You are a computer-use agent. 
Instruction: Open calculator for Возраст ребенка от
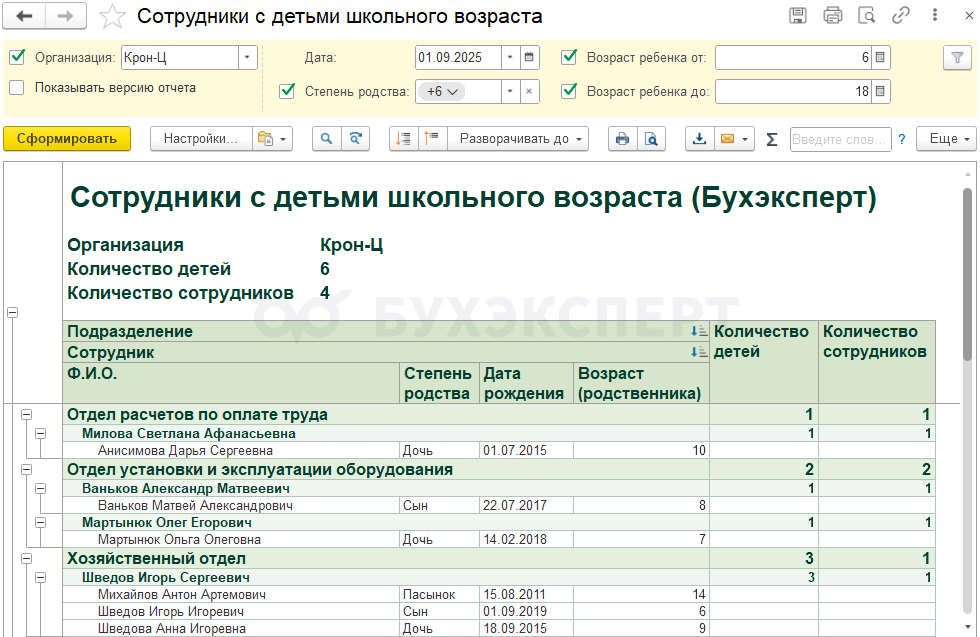(x=880, y=58)
